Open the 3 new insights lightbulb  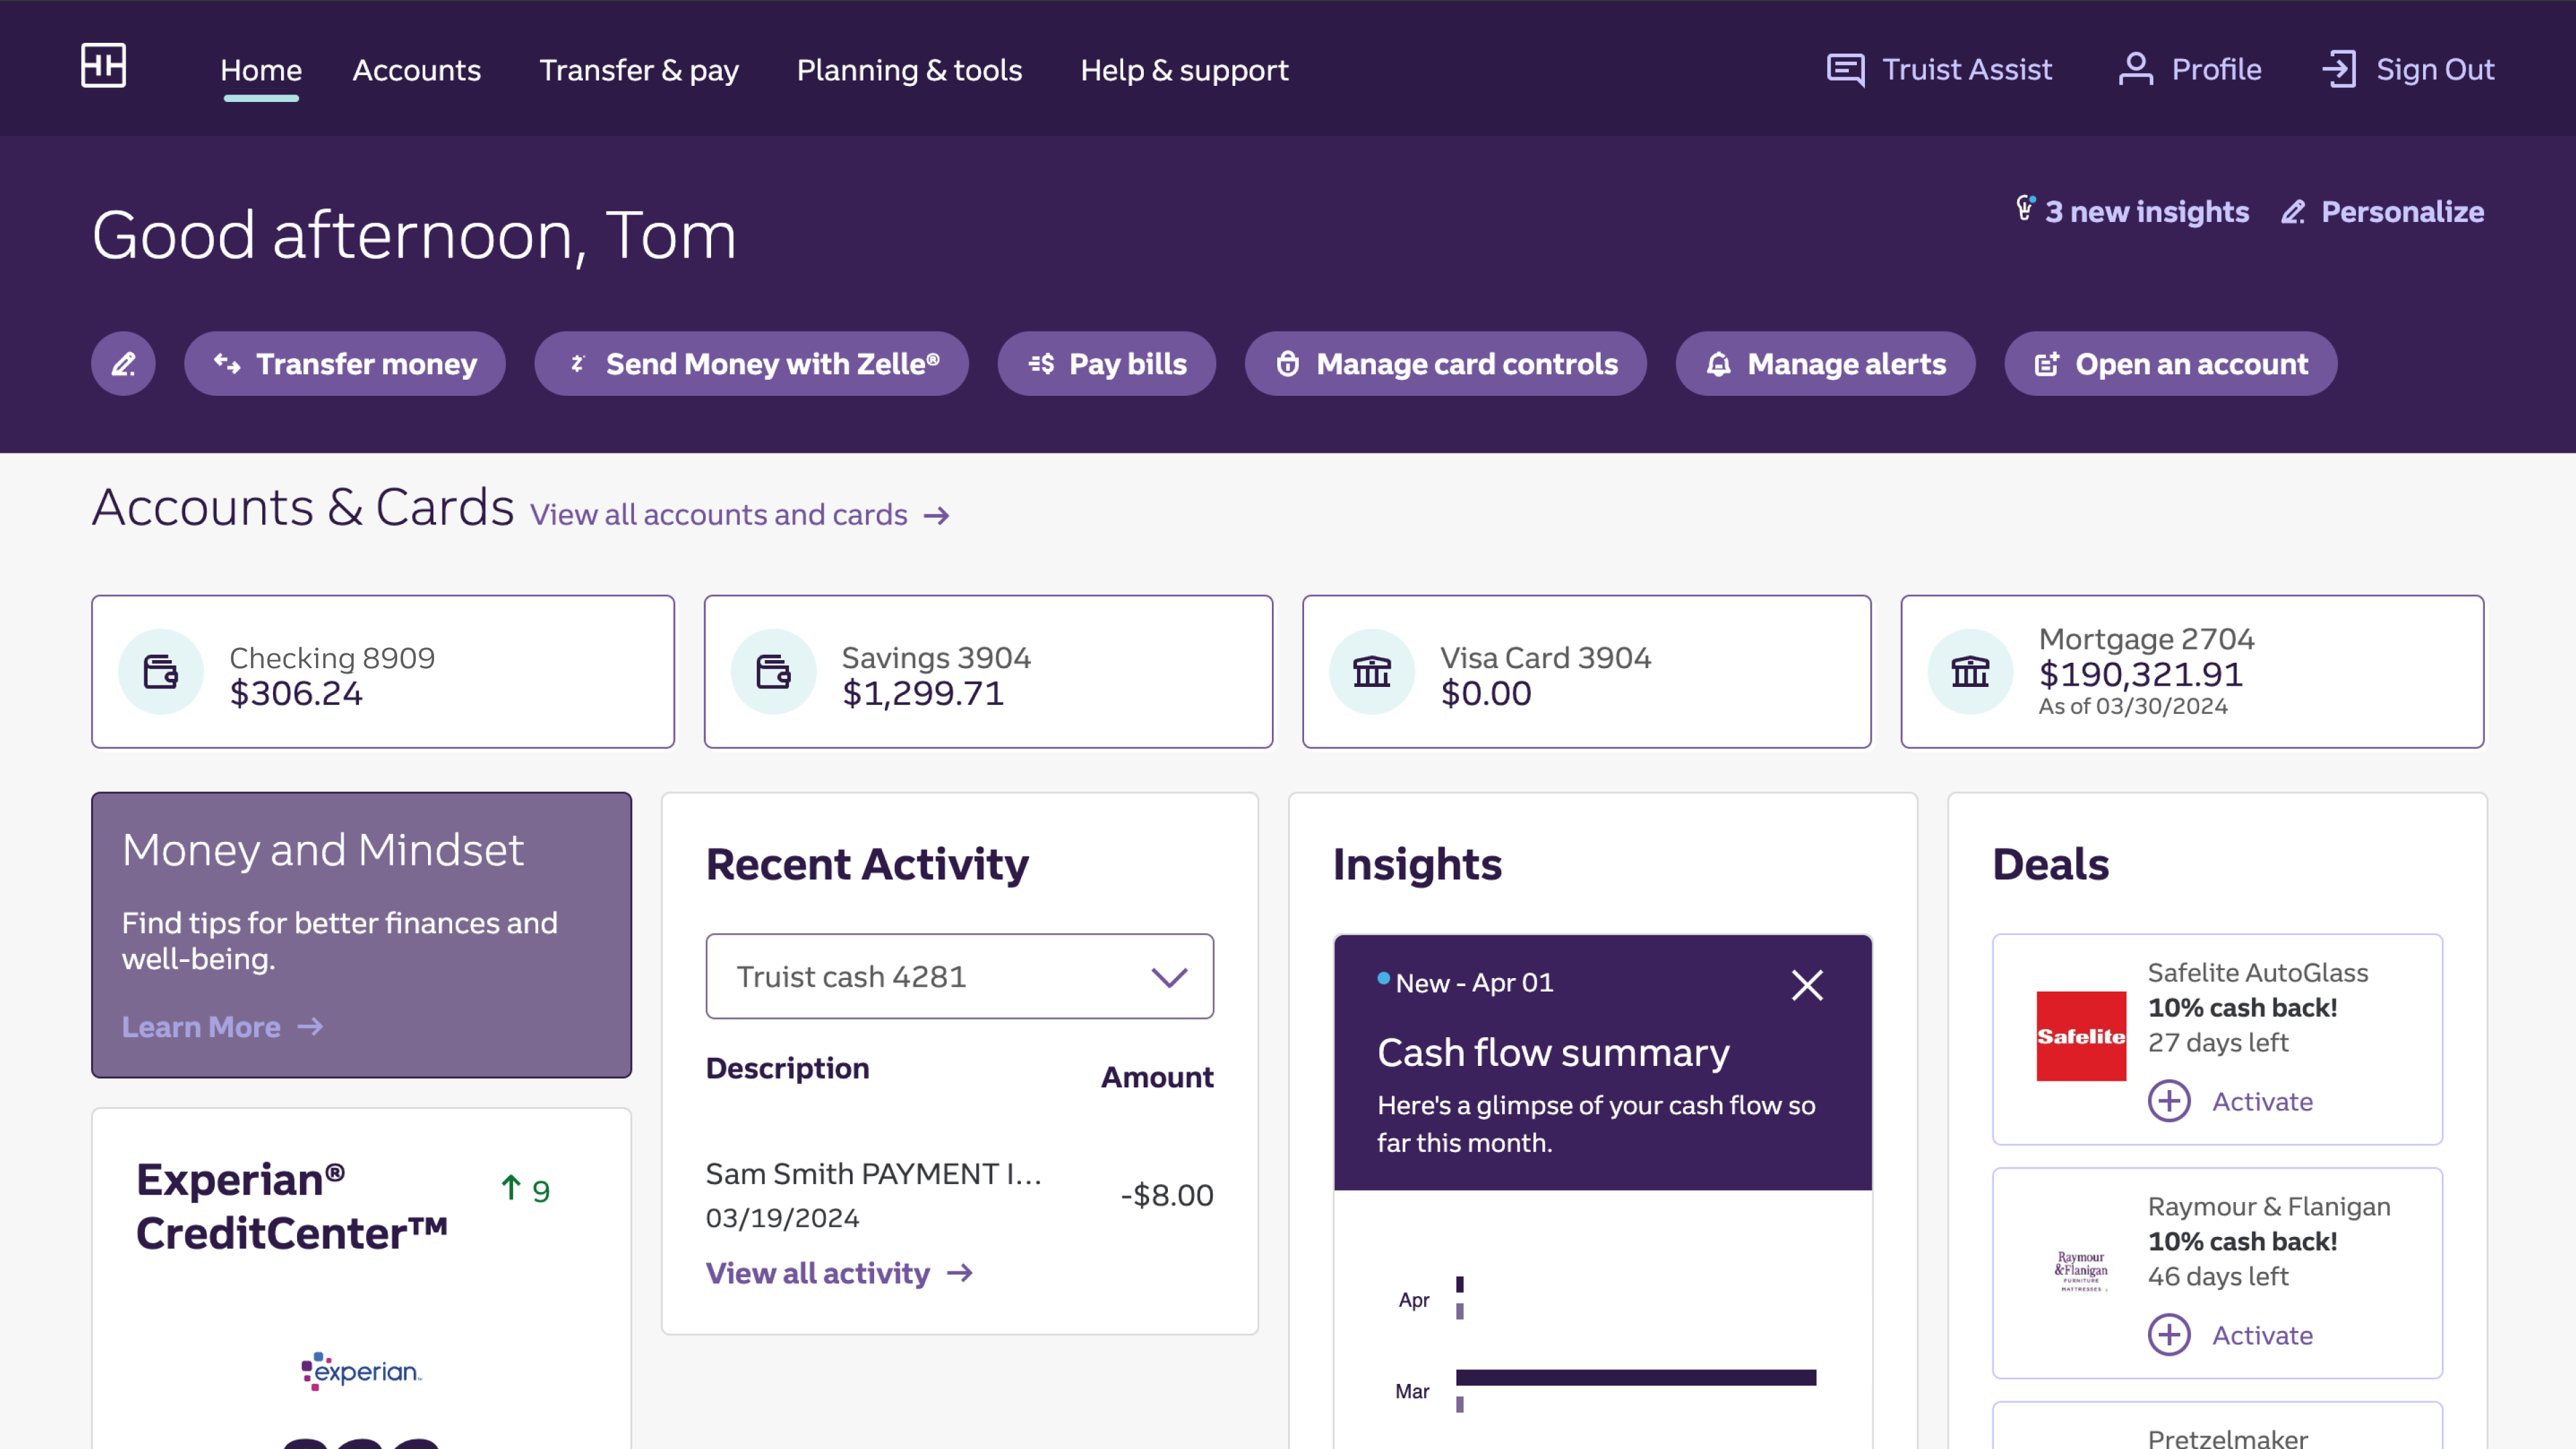[x=2025, y=210]
